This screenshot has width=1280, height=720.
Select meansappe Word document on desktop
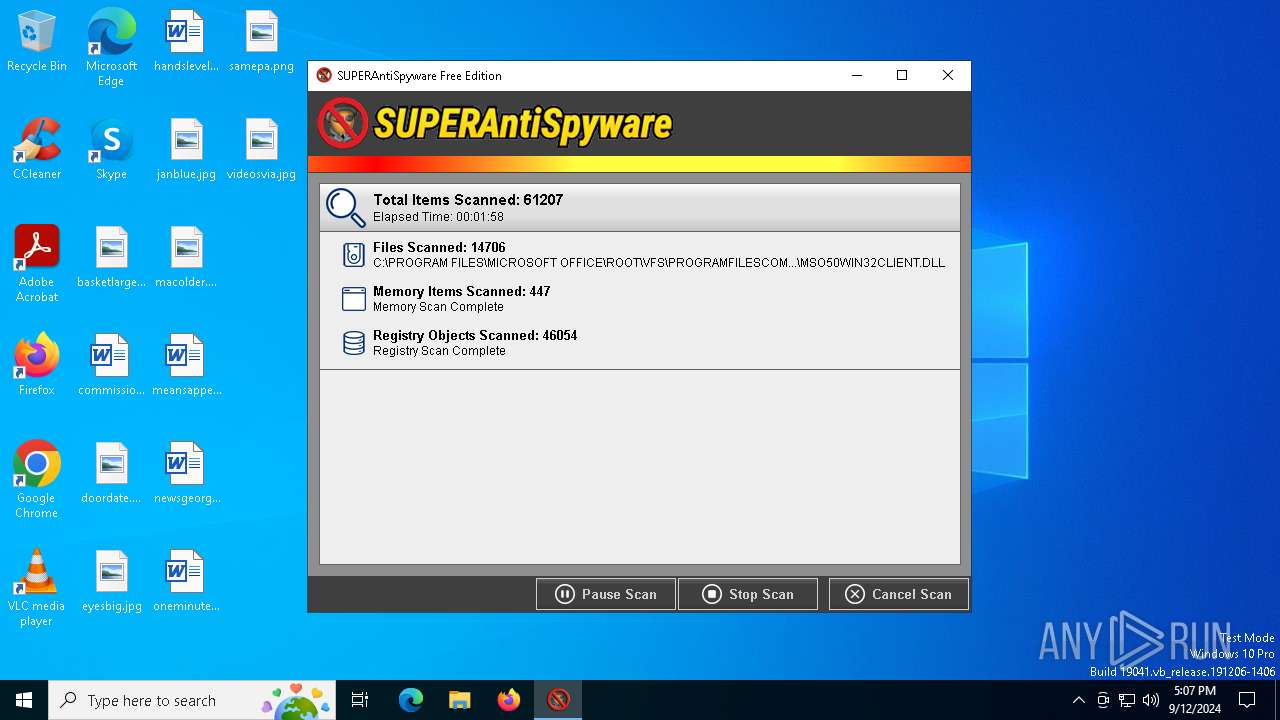click(186, 366)
